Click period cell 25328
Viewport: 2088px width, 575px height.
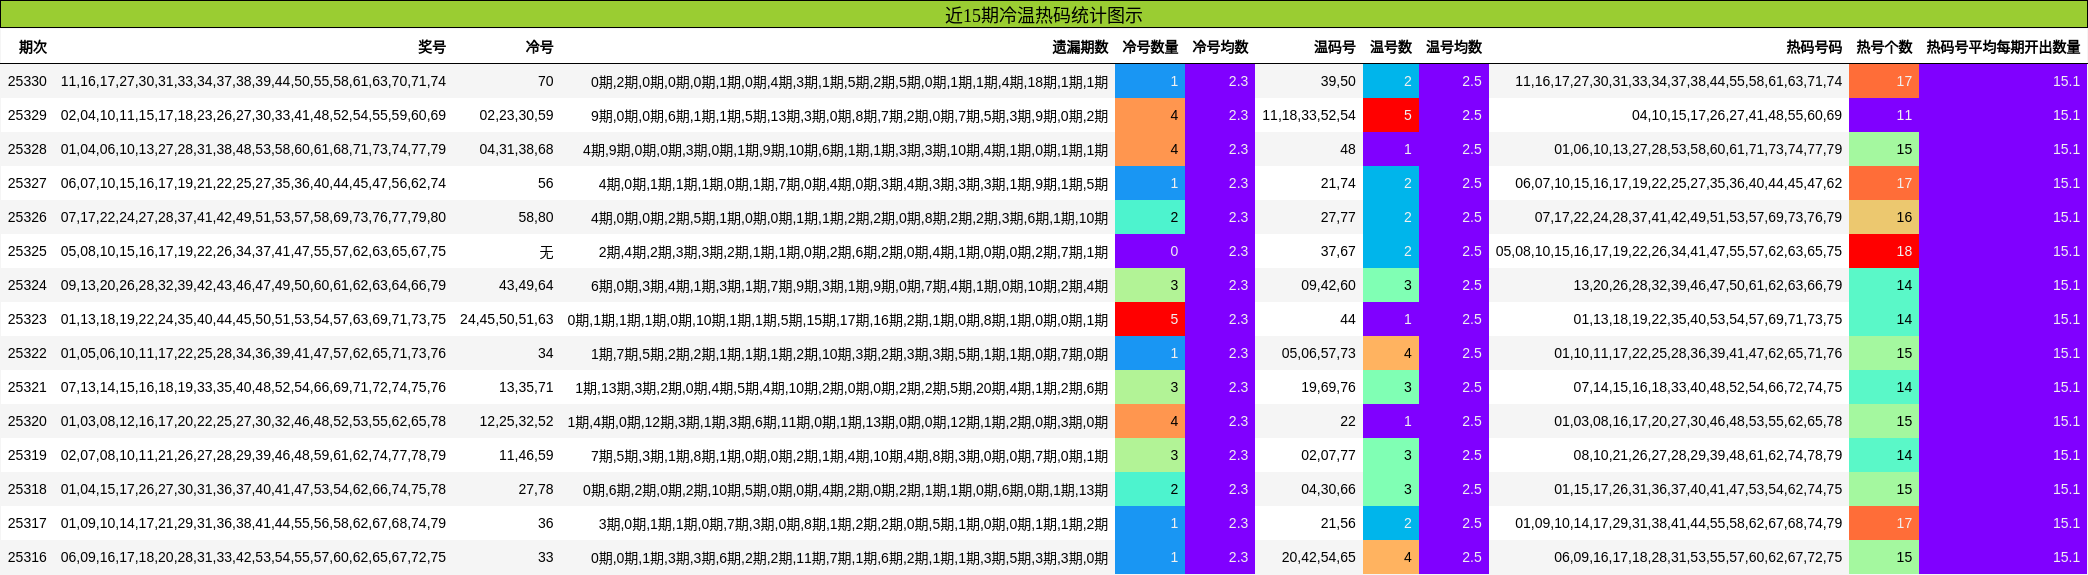27,149
